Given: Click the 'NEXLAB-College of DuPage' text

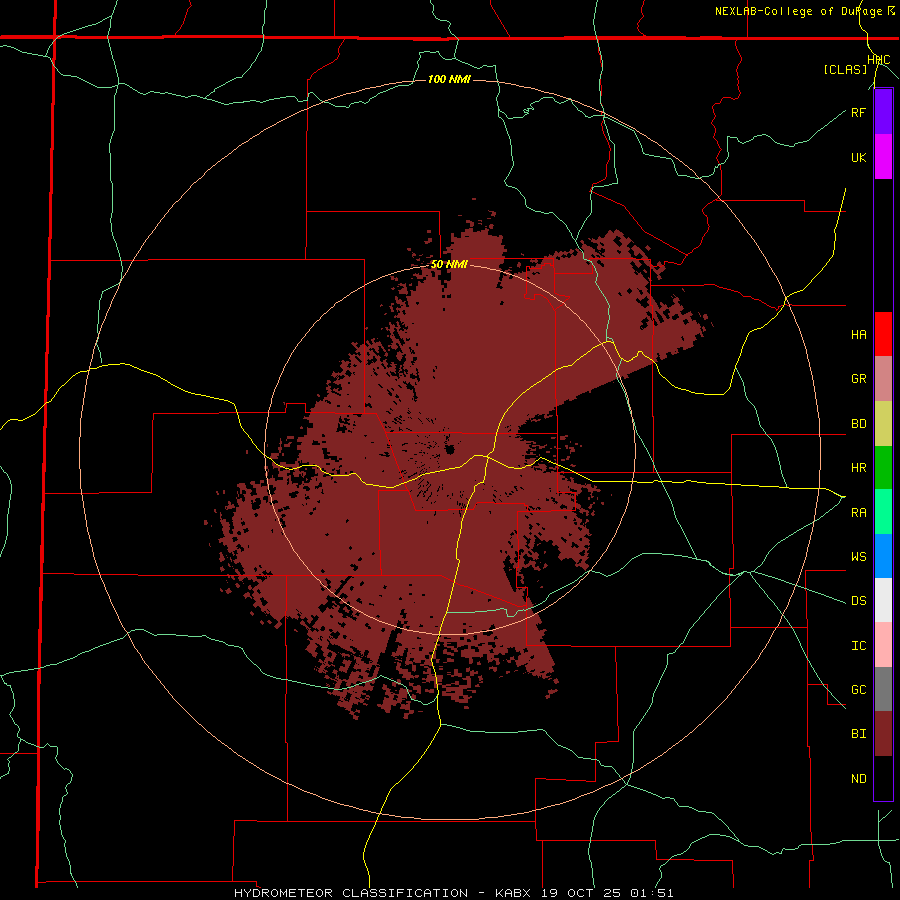Looking at the screenshot, I should 800,11.
